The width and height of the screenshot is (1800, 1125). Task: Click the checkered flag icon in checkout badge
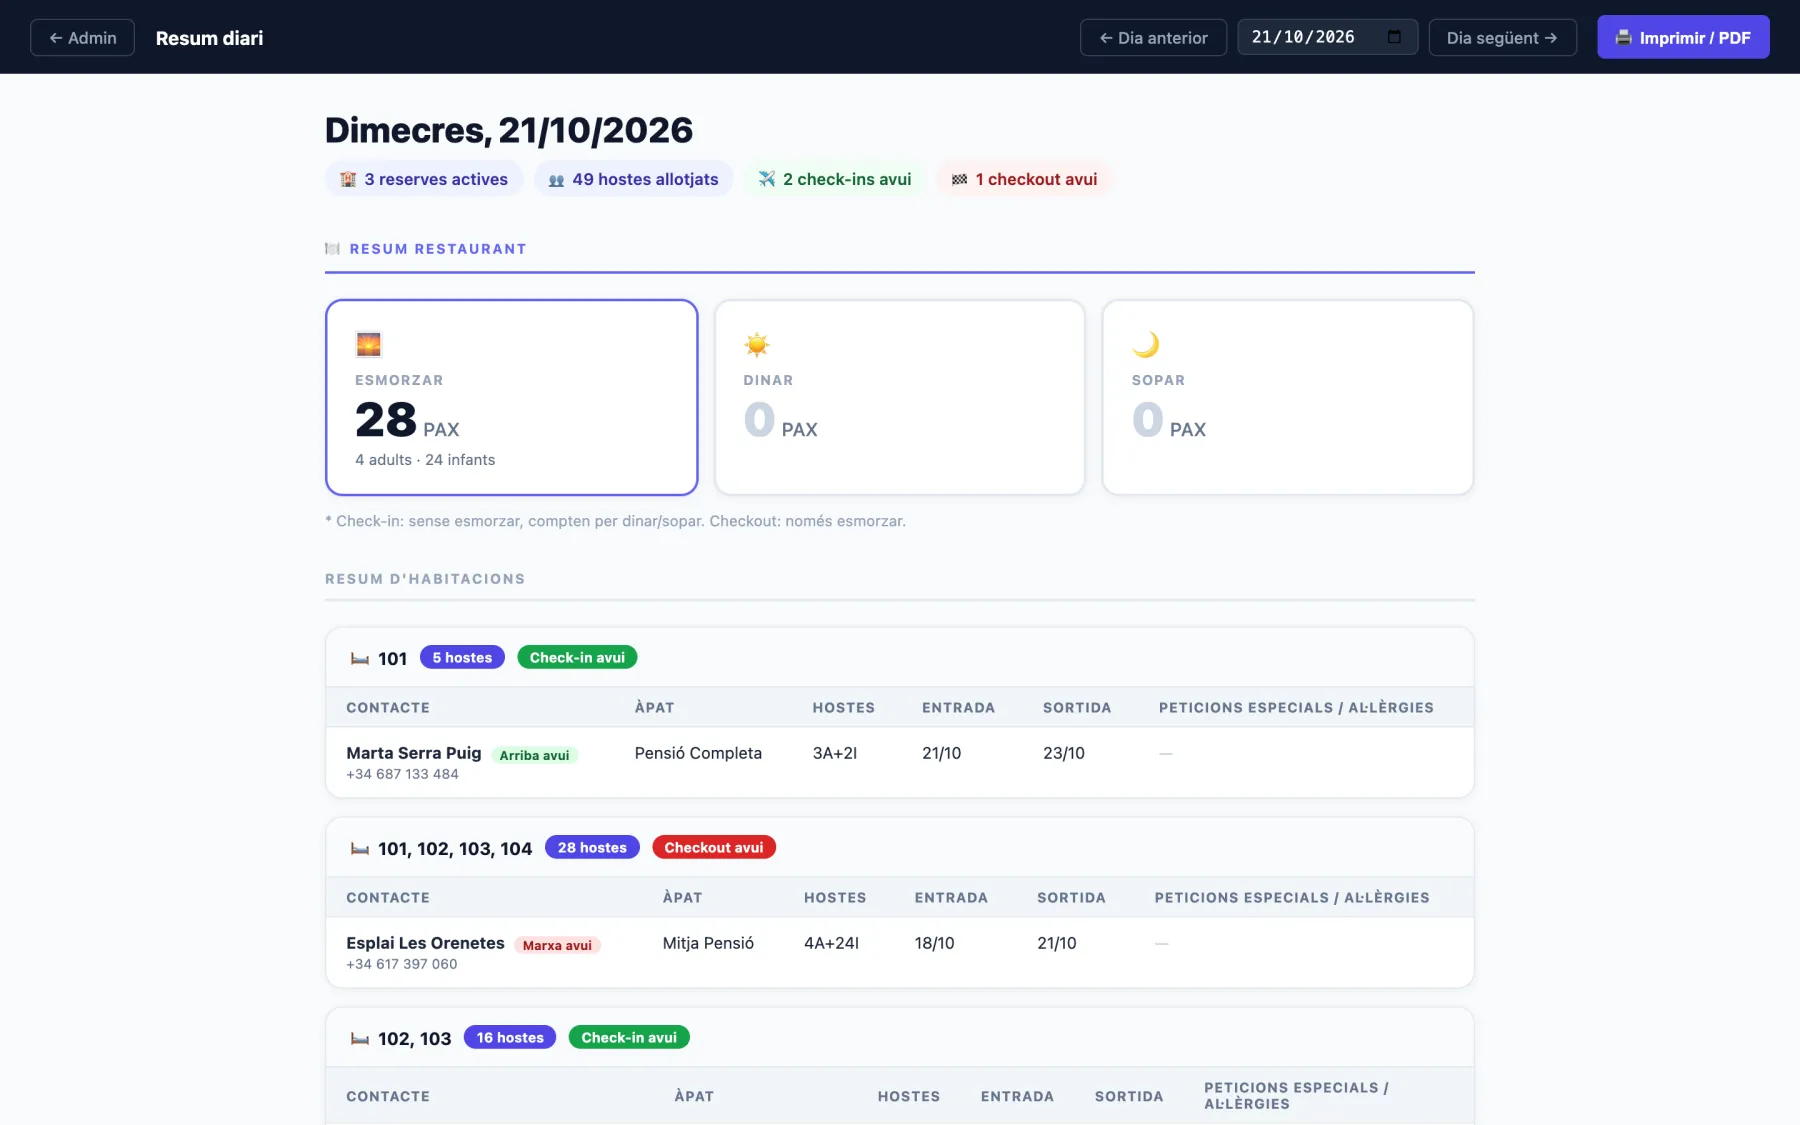pyautogui.click(x=960, y=180)
